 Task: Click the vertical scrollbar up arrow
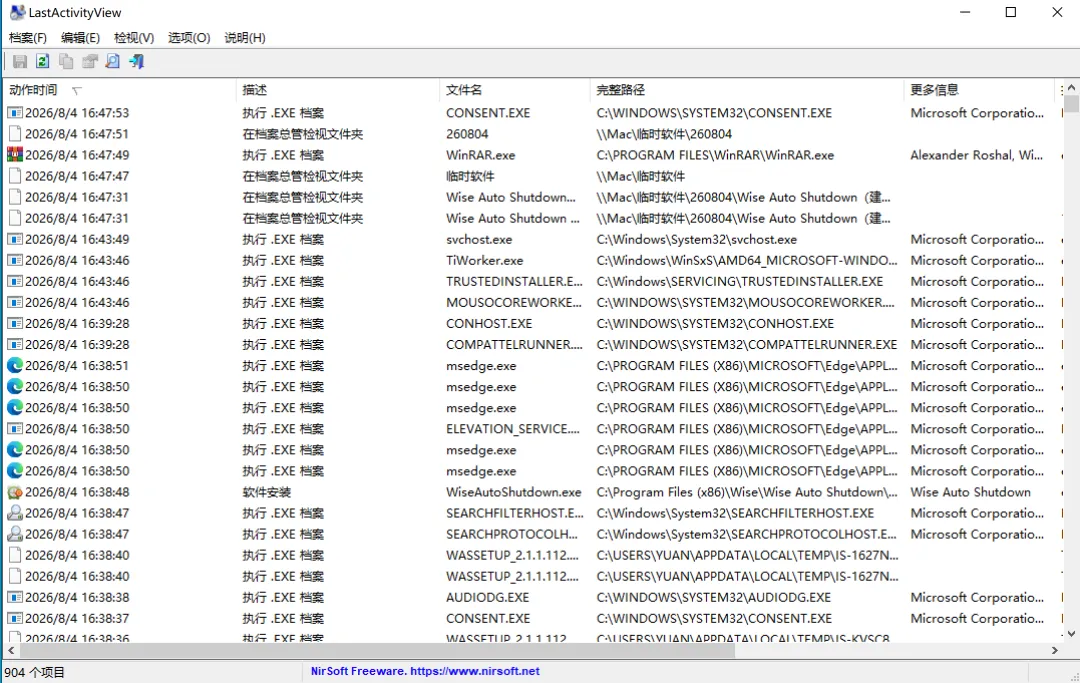point(1071,88)
